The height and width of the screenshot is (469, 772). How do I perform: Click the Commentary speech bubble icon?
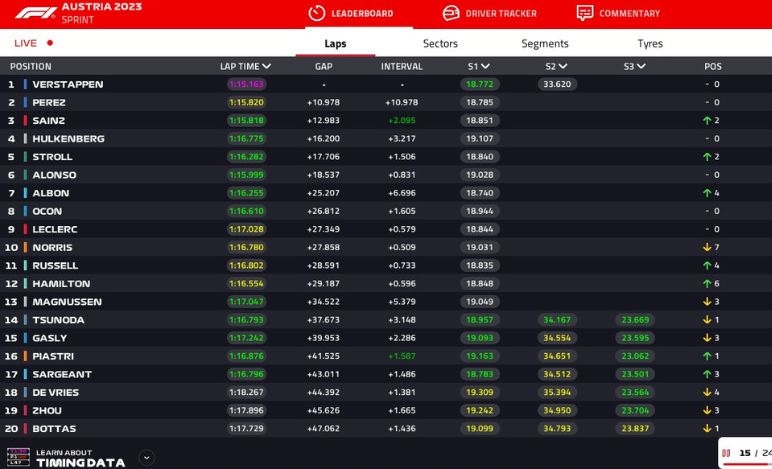click(585, 13)
